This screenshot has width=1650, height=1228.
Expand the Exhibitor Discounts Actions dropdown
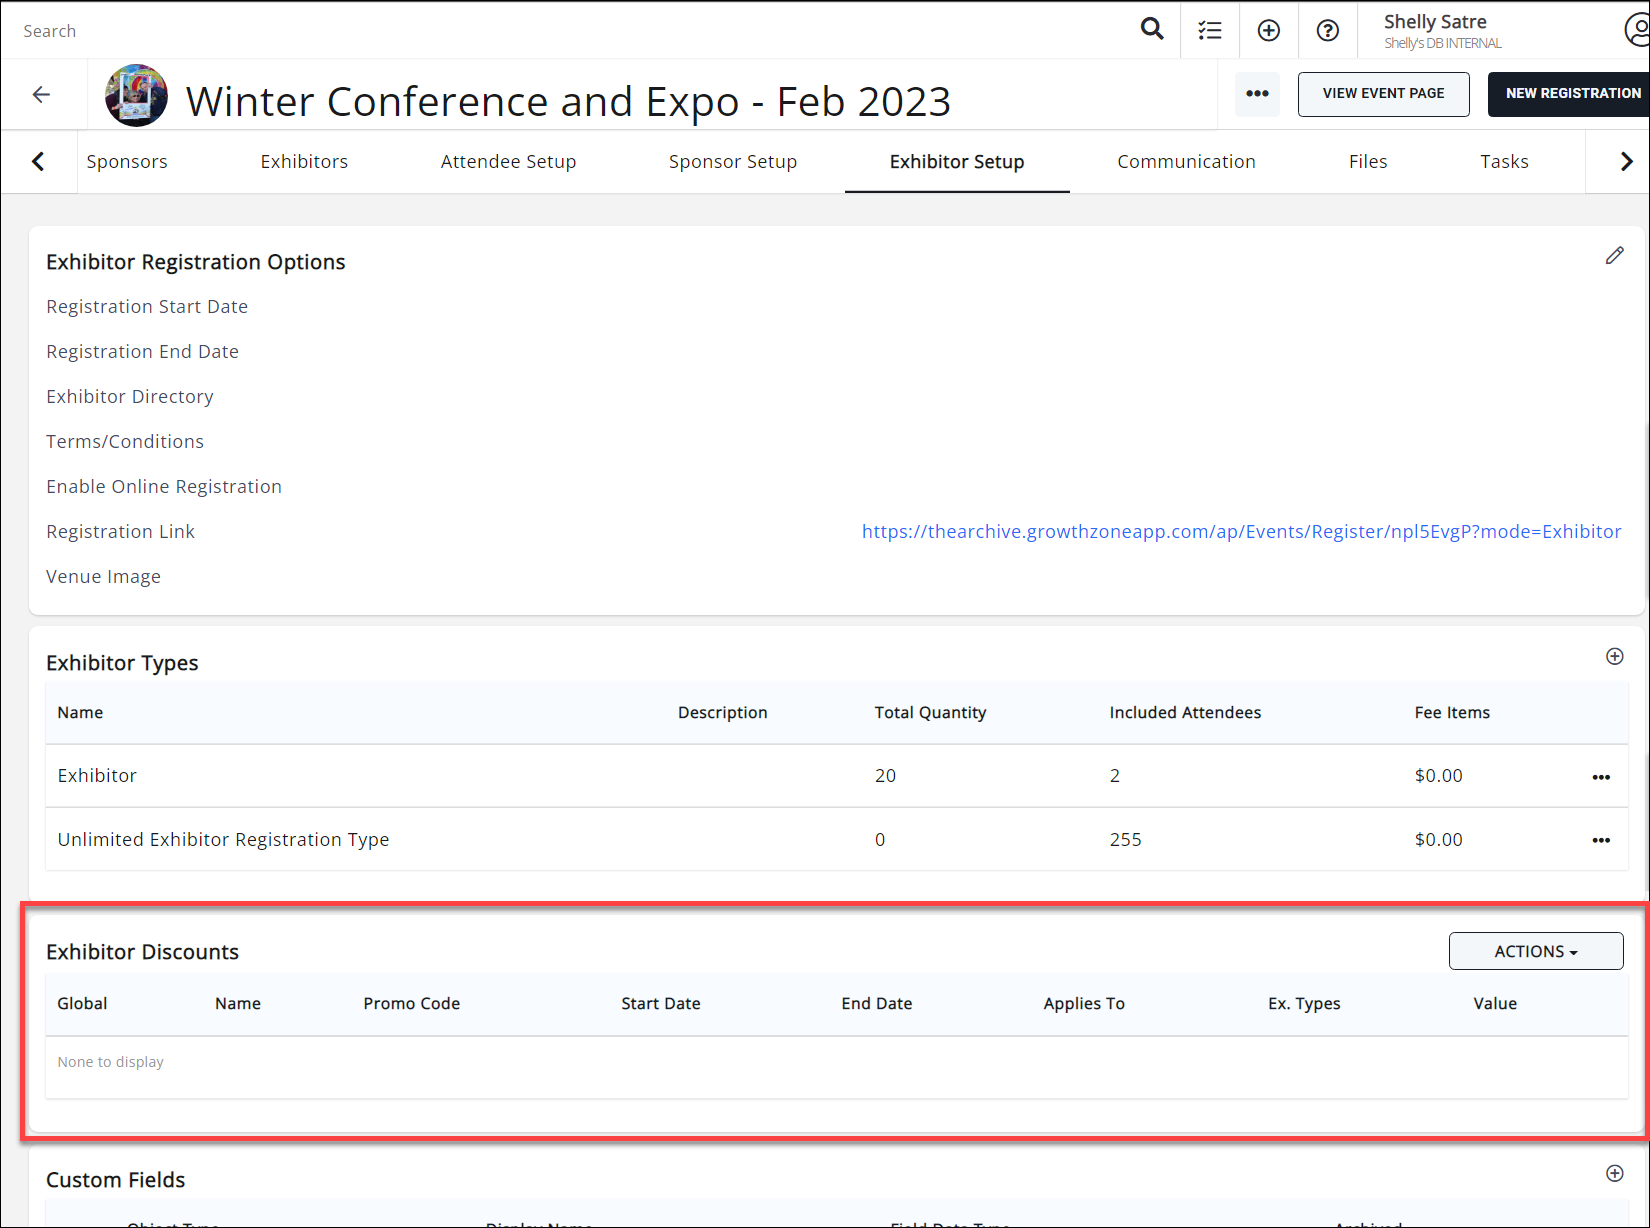point(1535,952)
